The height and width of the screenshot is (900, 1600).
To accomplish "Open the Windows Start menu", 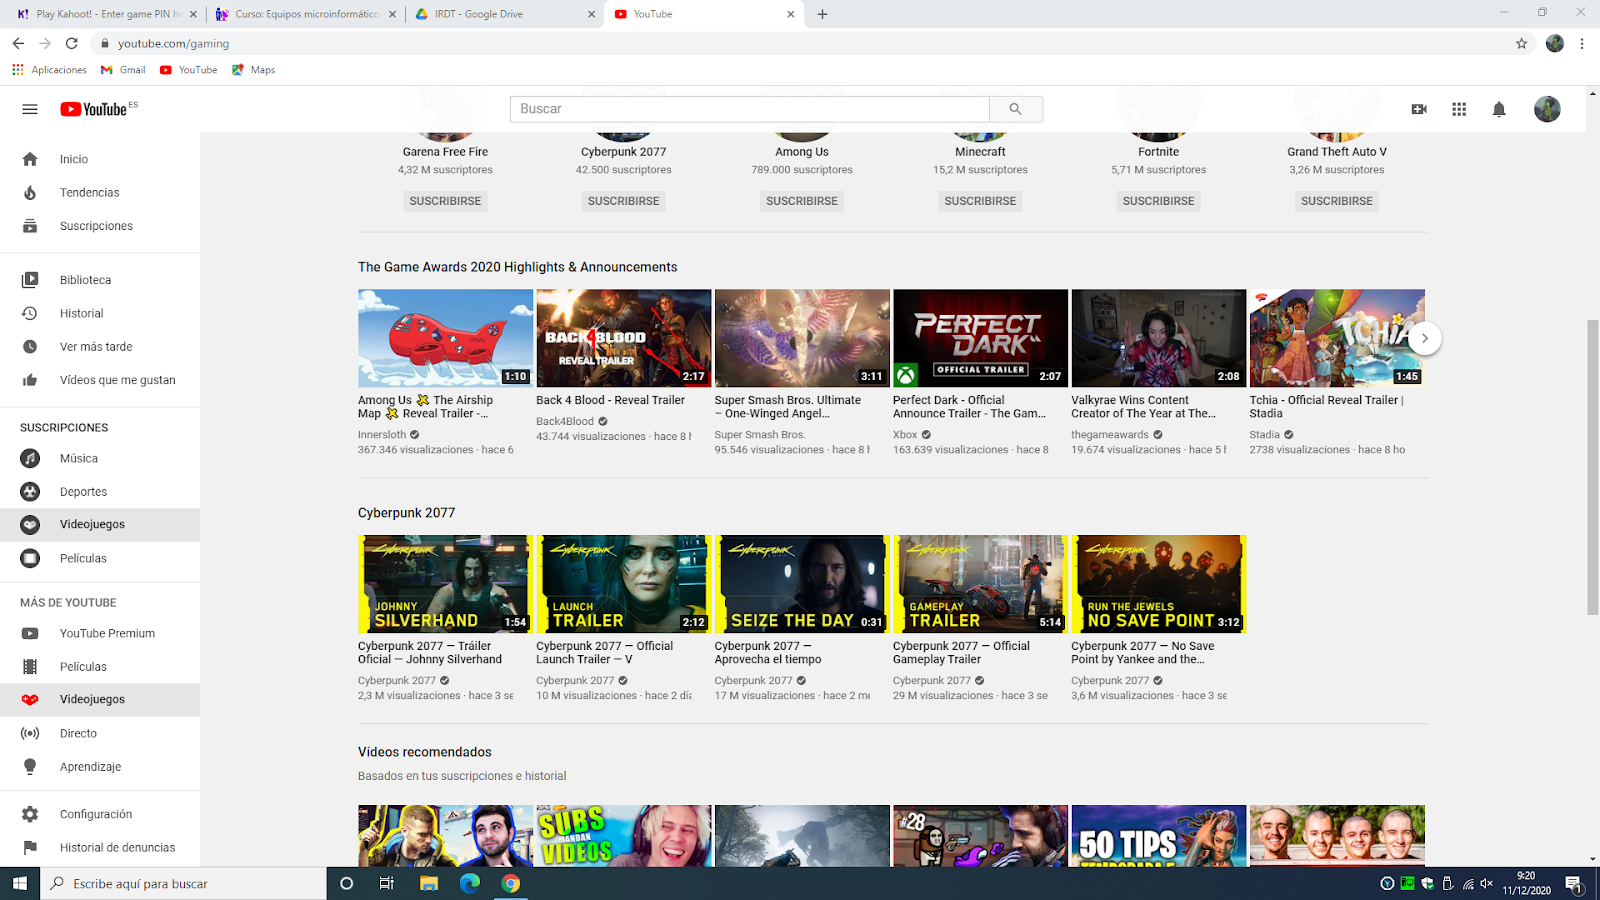I will [20, 883].
